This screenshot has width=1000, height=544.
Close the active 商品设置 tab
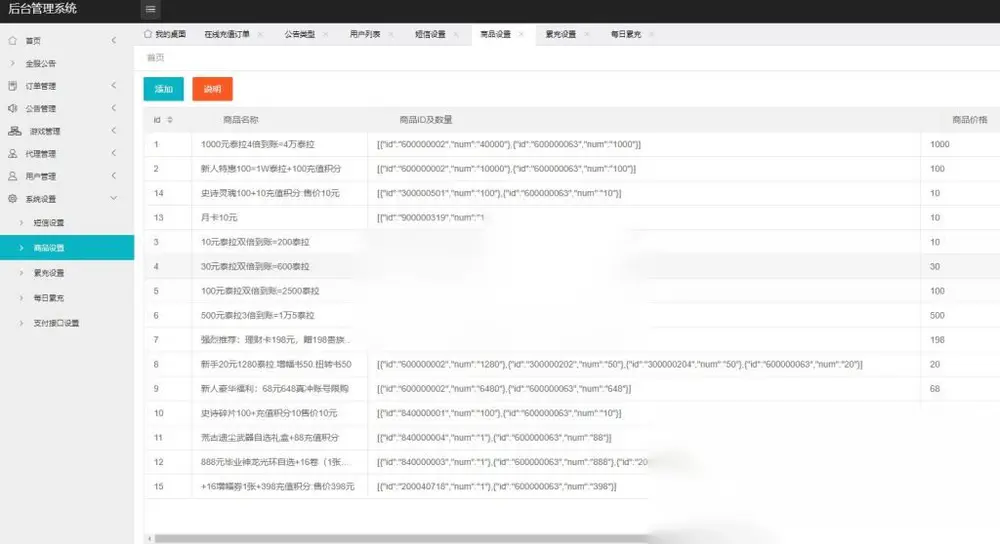click(x=521, y=34)
